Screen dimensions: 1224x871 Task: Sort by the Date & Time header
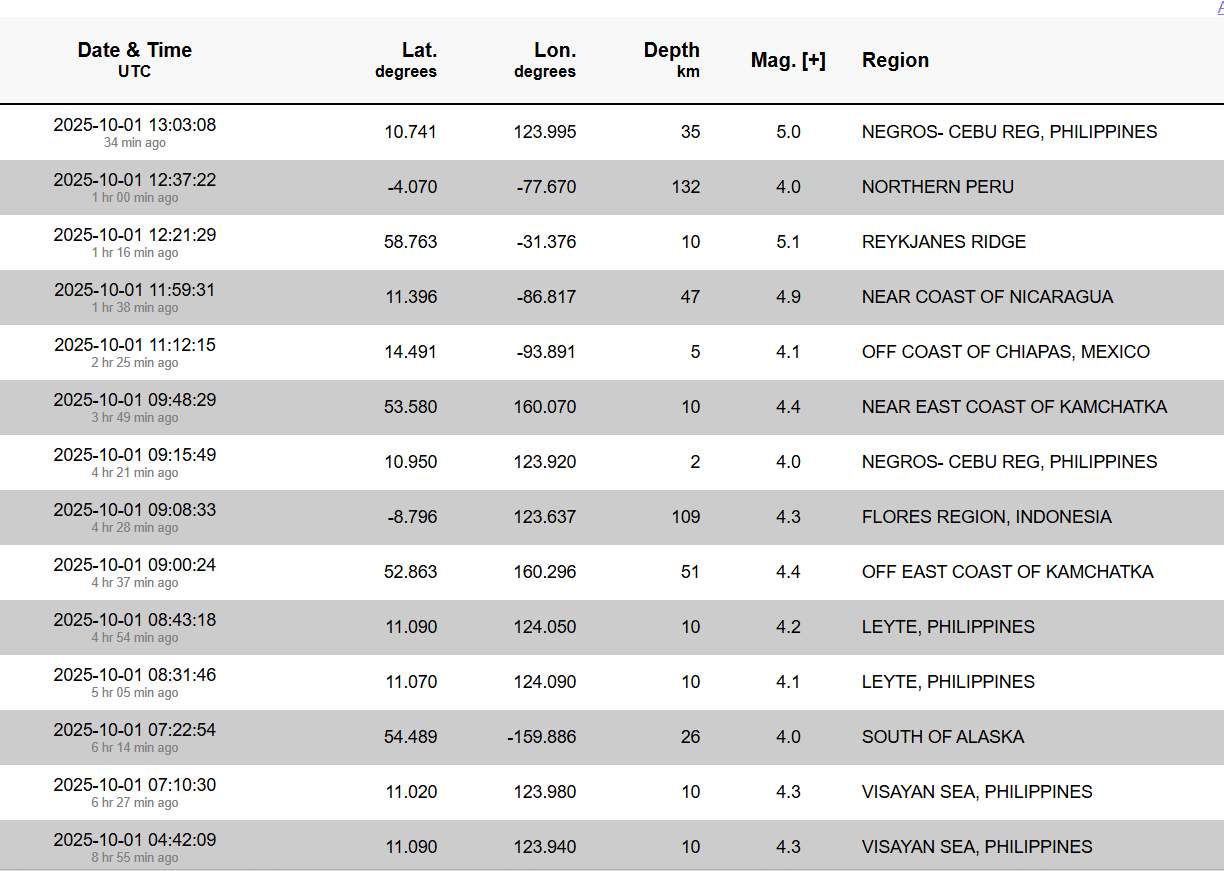click(x=134, y=50)
